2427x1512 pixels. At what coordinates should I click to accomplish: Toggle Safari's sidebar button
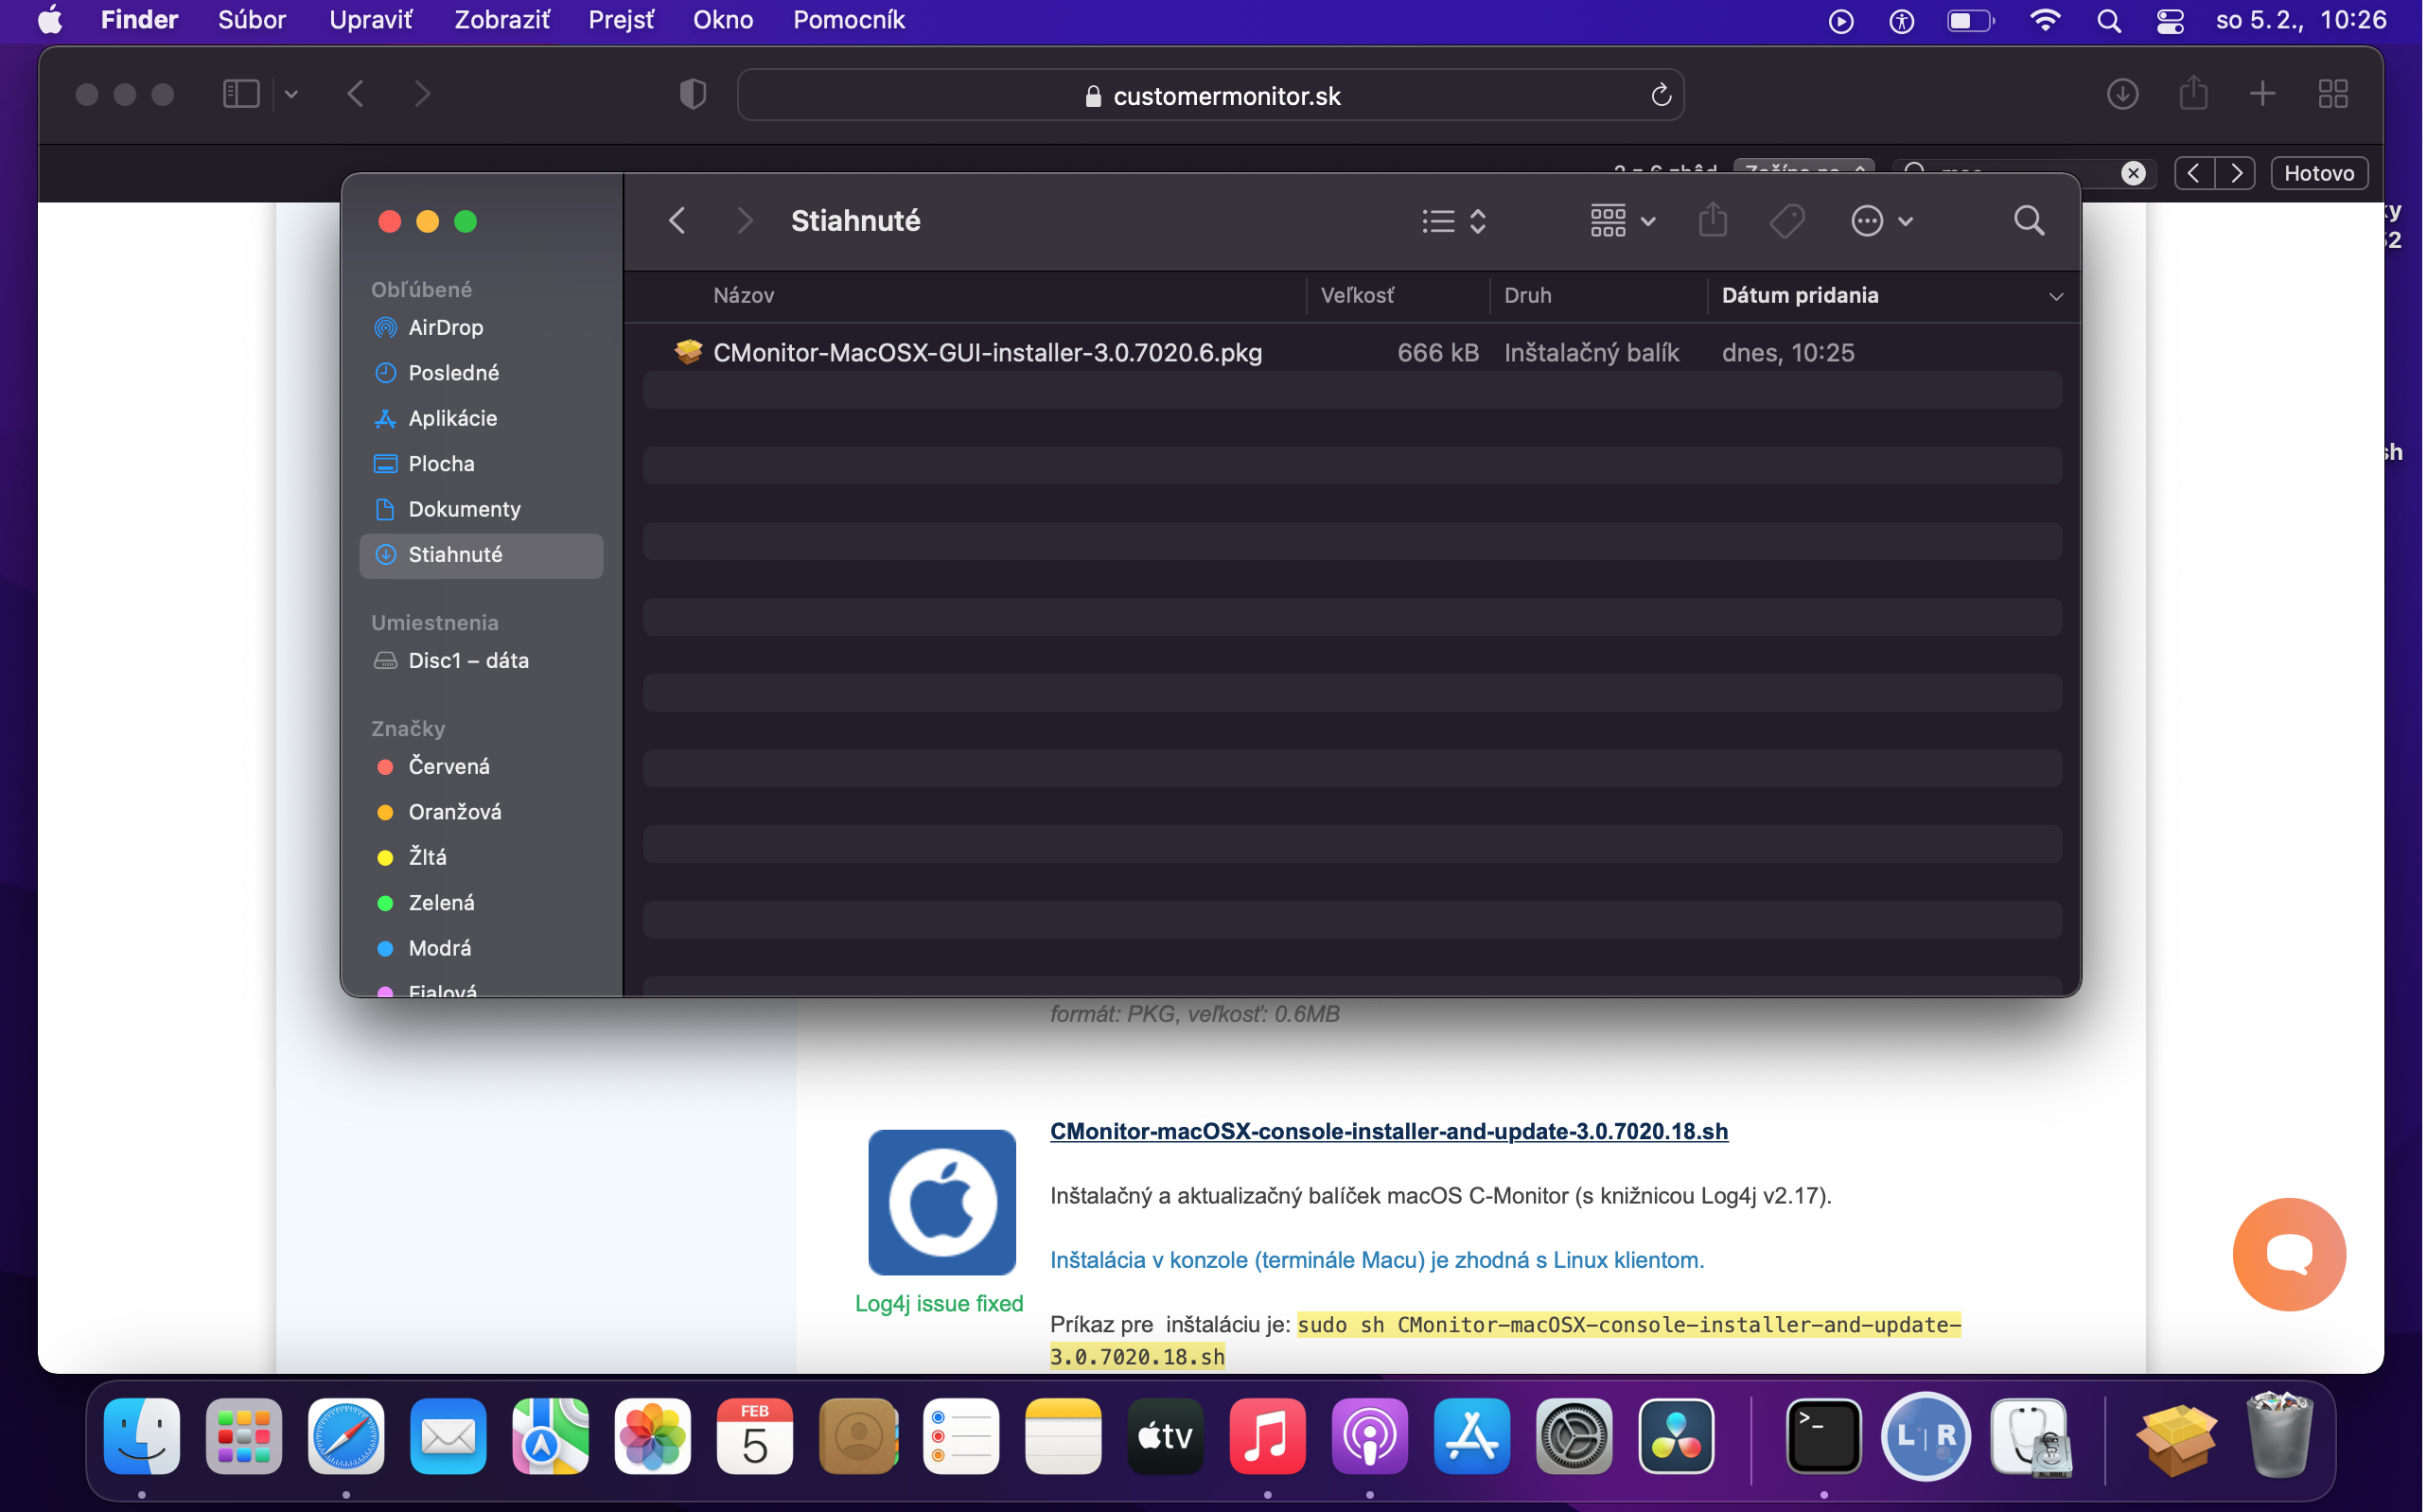(241, 95)
